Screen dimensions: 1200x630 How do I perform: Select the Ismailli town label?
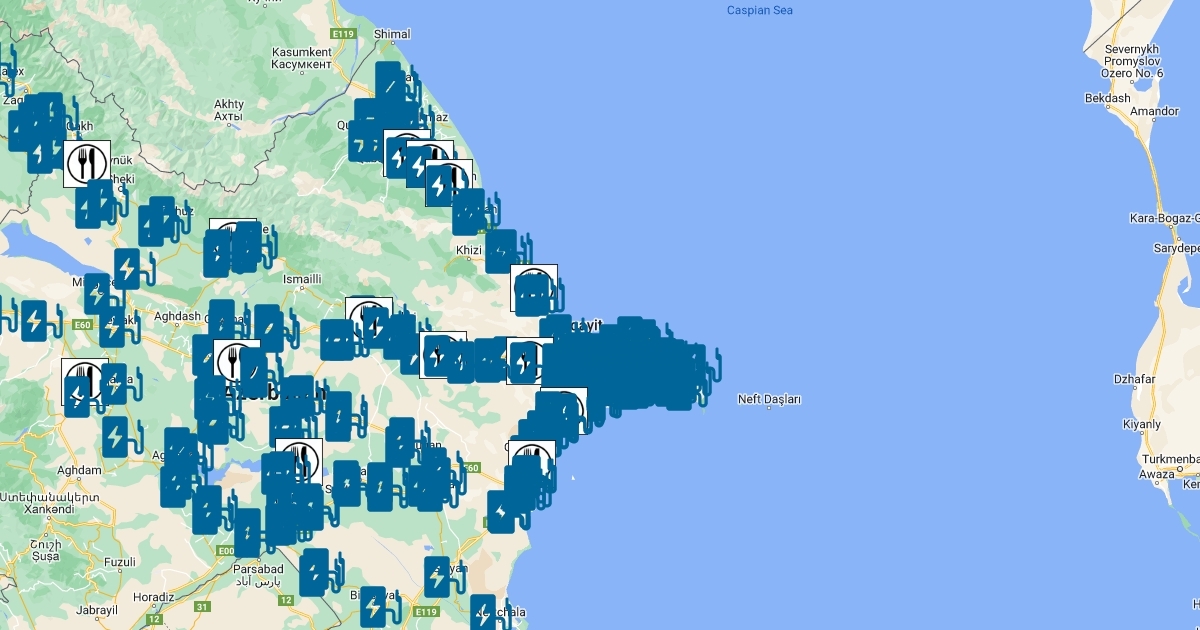tap(302, 279)
